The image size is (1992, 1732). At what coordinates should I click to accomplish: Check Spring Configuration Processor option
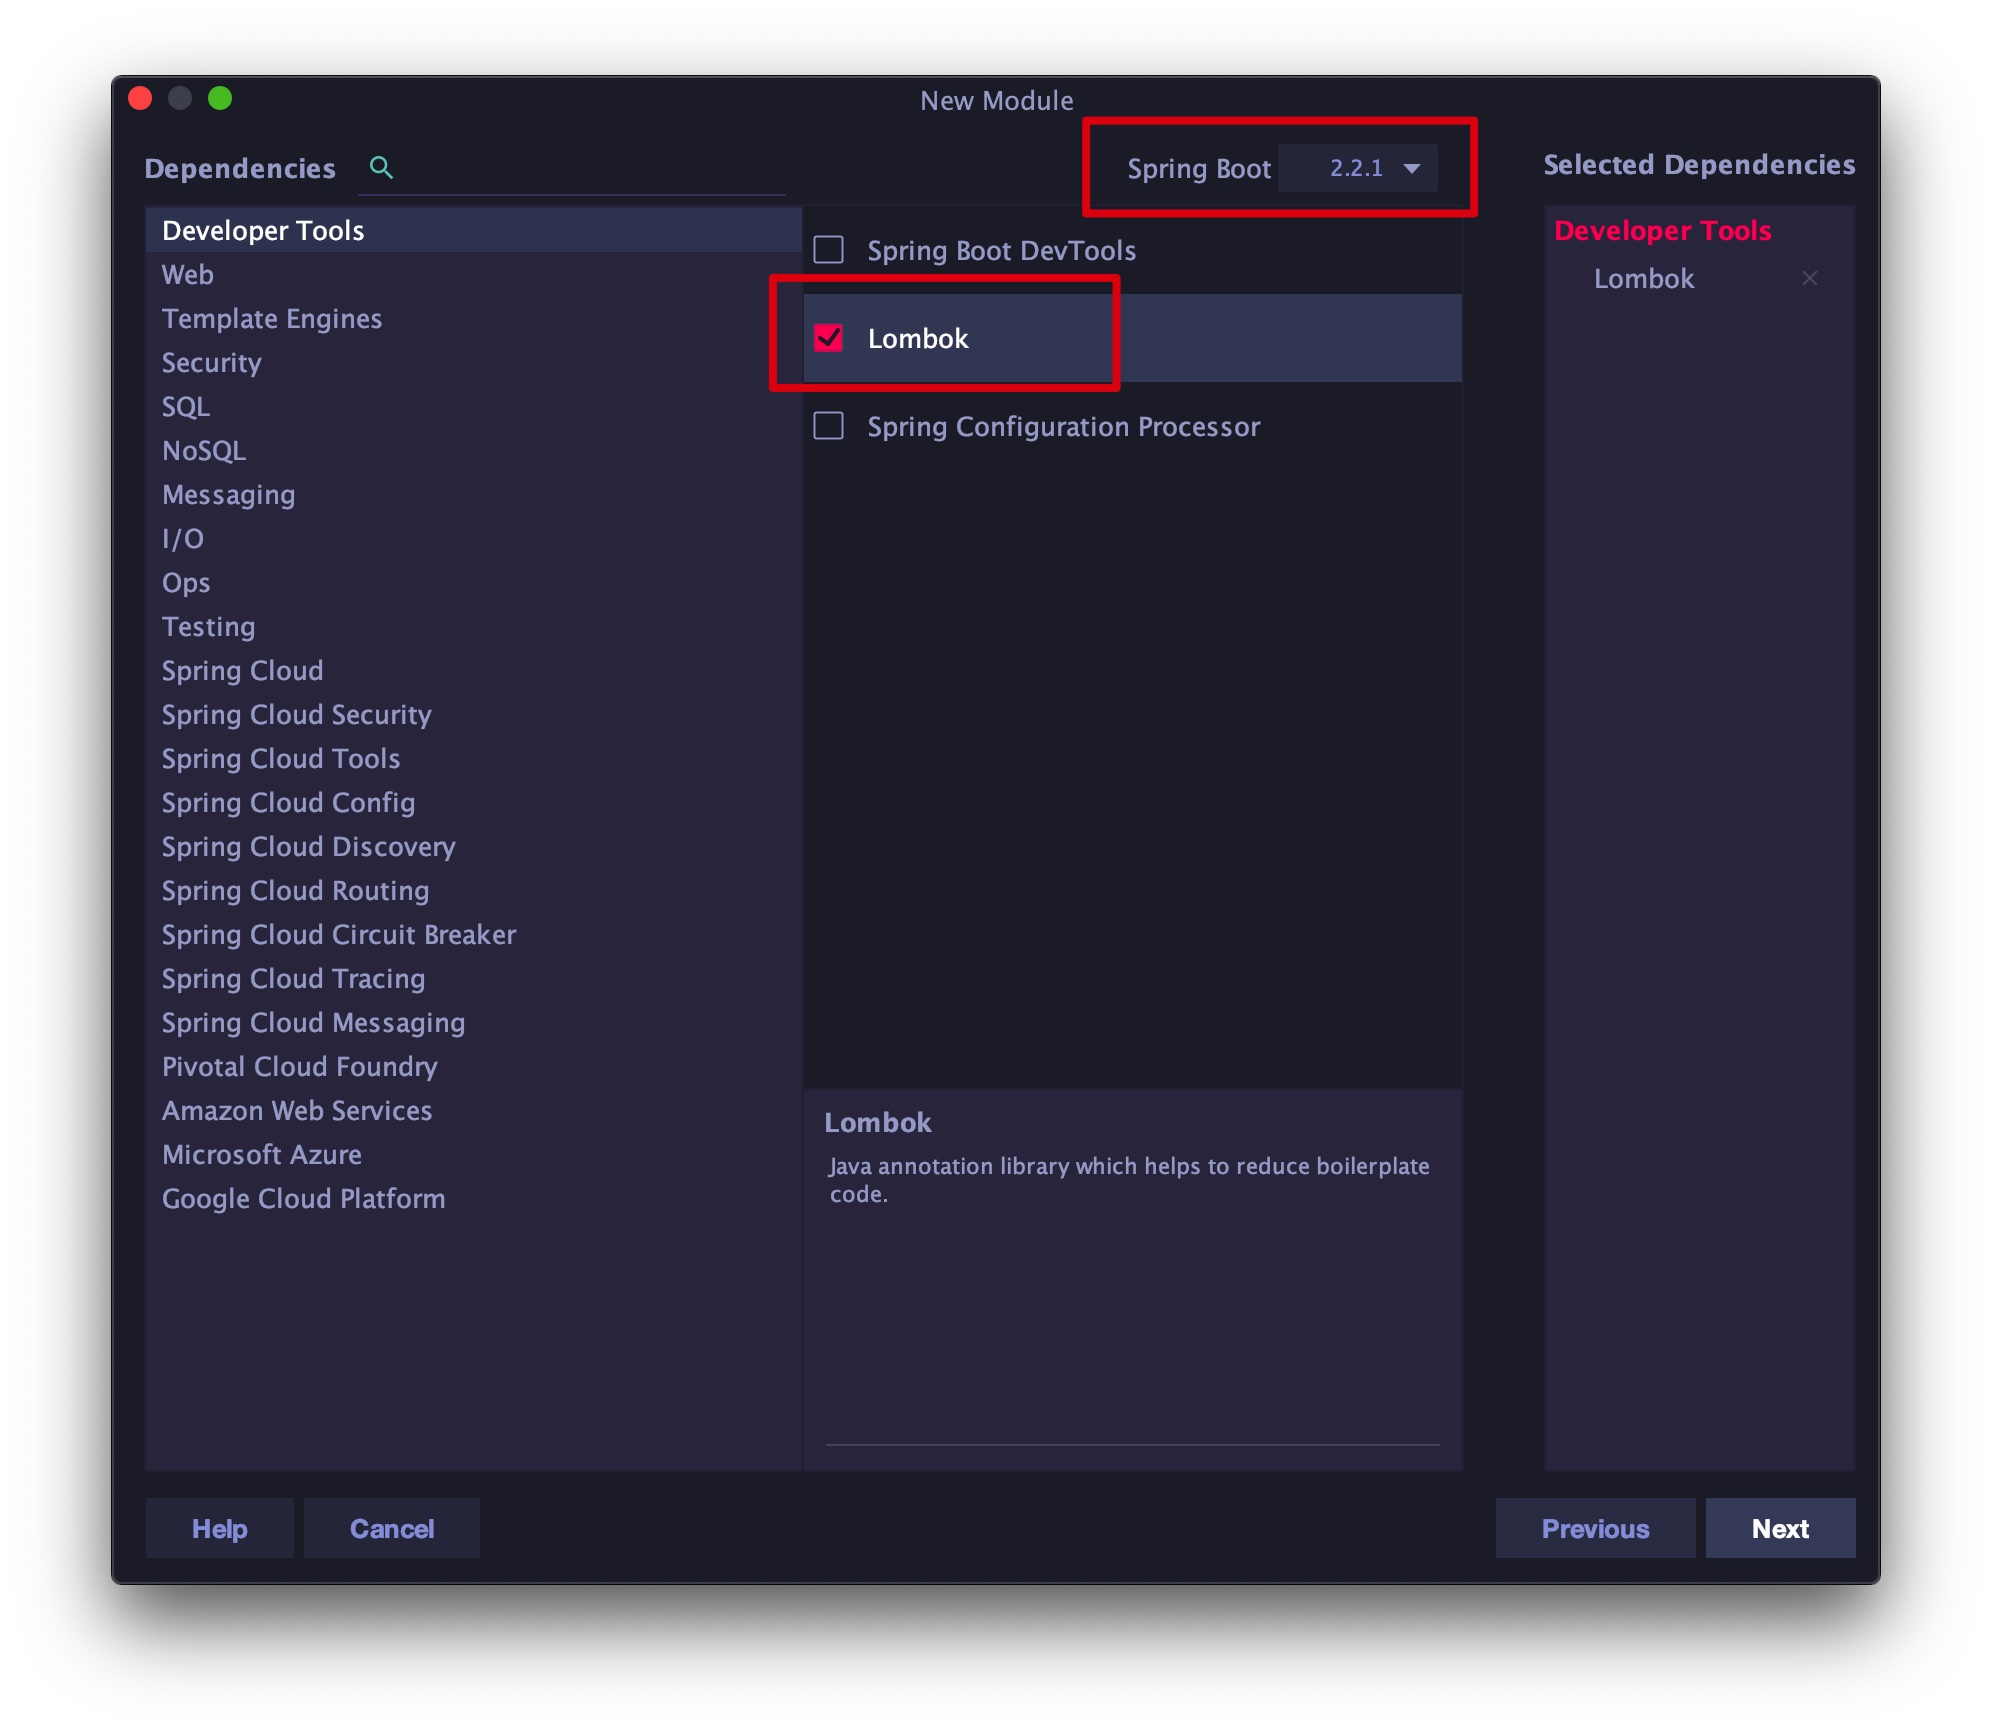pyautogui.click(x=828, y=426)
